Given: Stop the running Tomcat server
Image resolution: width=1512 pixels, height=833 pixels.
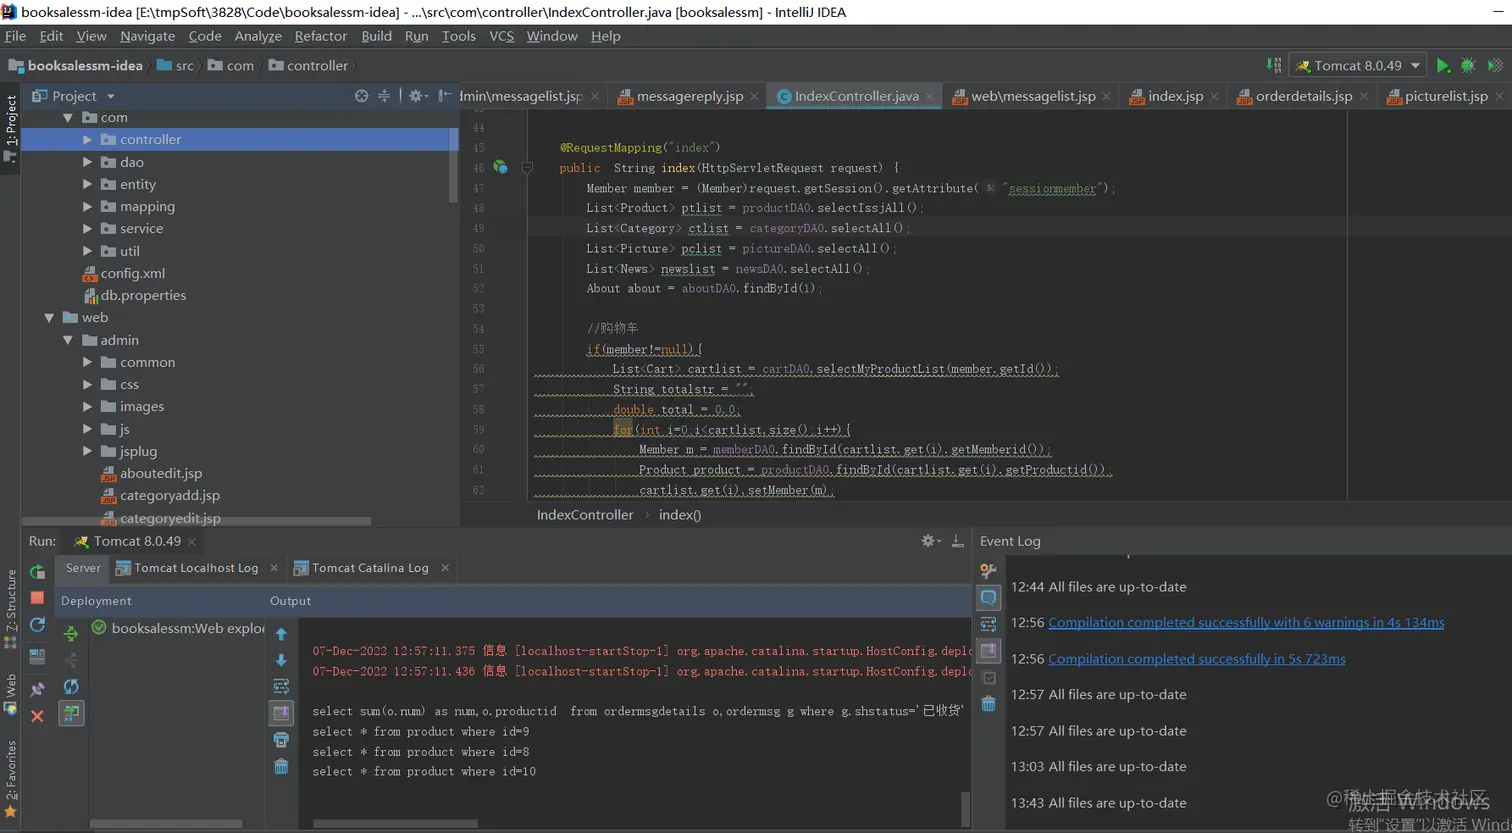Looking at the screenshot, I should [37, 598].
